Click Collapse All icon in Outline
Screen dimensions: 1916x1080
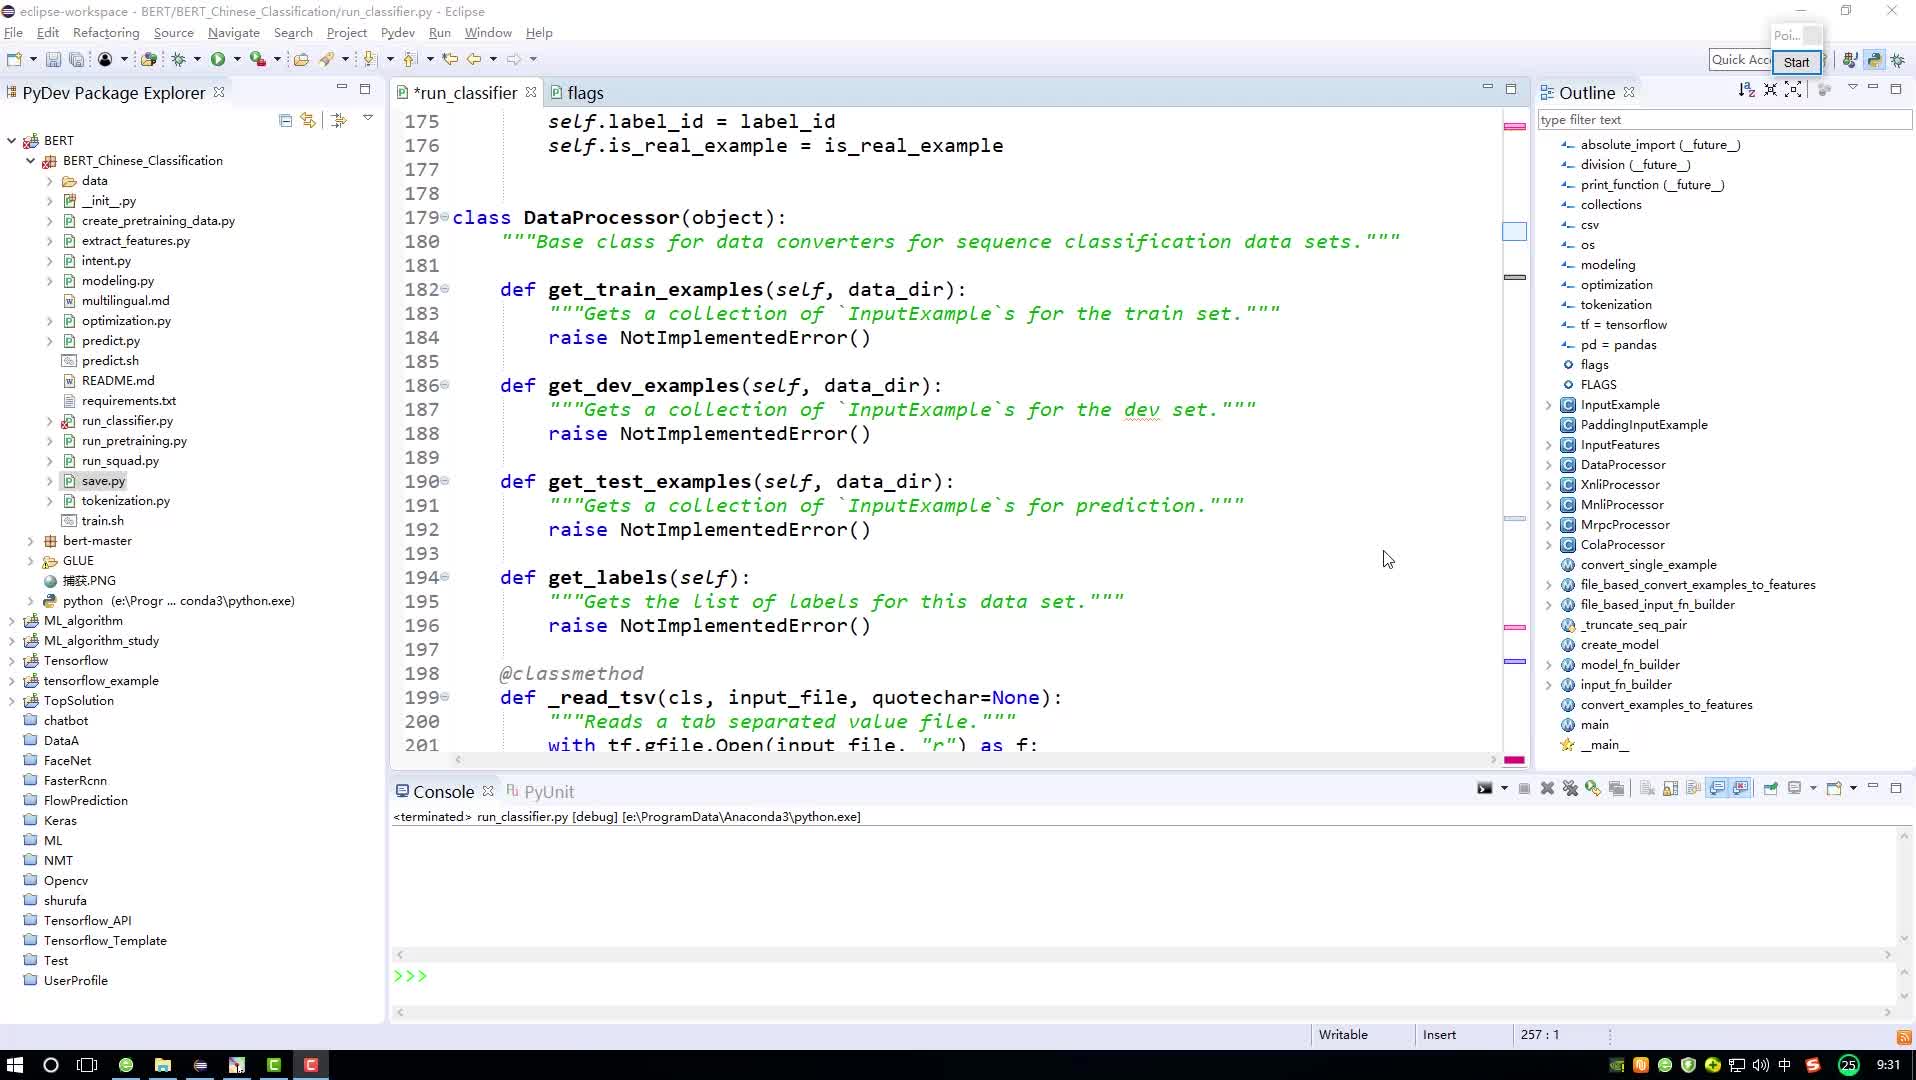point(1771,90)
